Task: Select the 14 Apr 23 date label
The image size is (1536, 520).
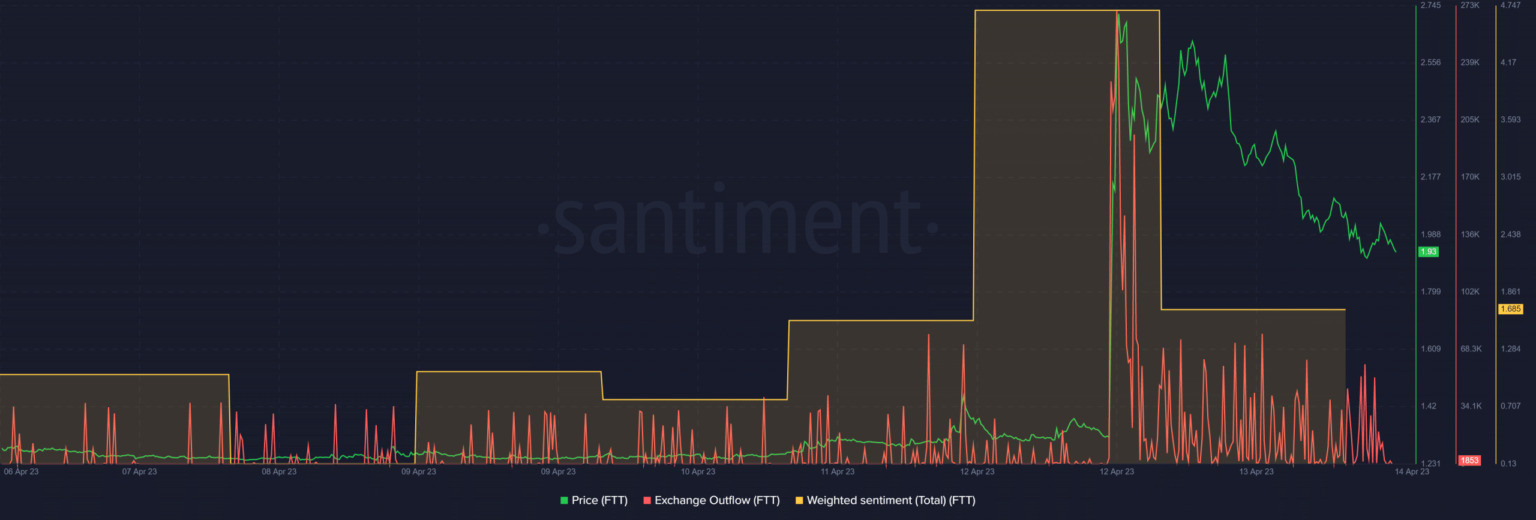Action: point(1411,471)
